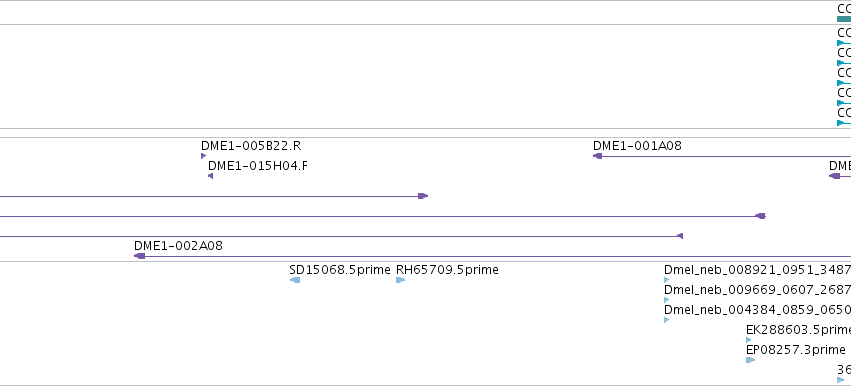Select the teal gene bar at top right
Screen dimensions: 851x386
tap(844, 19)
